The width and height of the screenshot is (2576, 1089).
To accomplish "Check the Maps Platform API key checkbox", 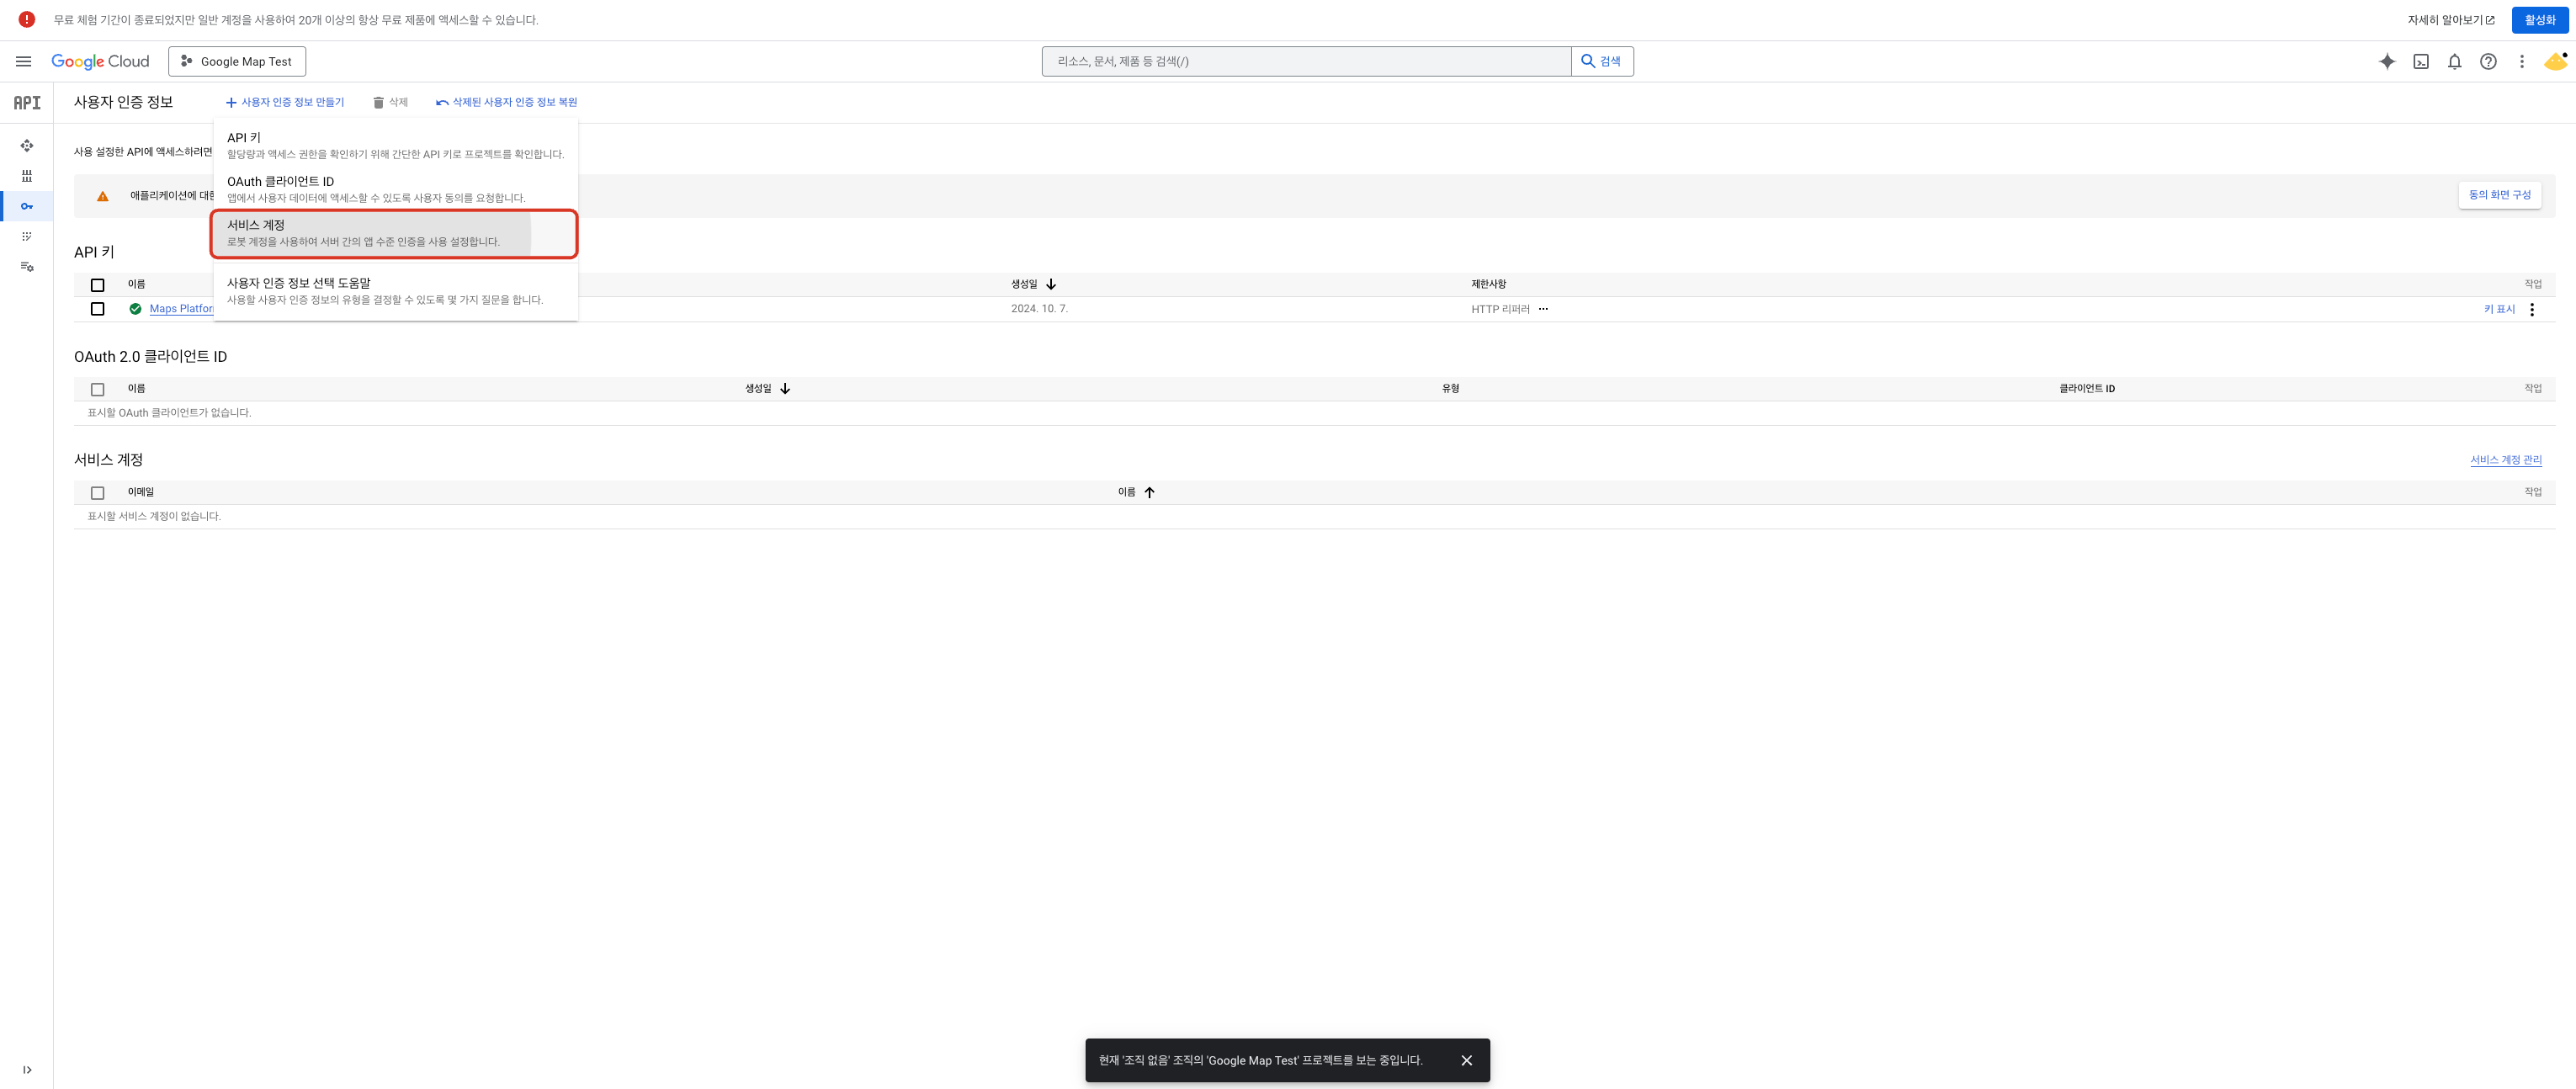I will [x=97, y=309].
